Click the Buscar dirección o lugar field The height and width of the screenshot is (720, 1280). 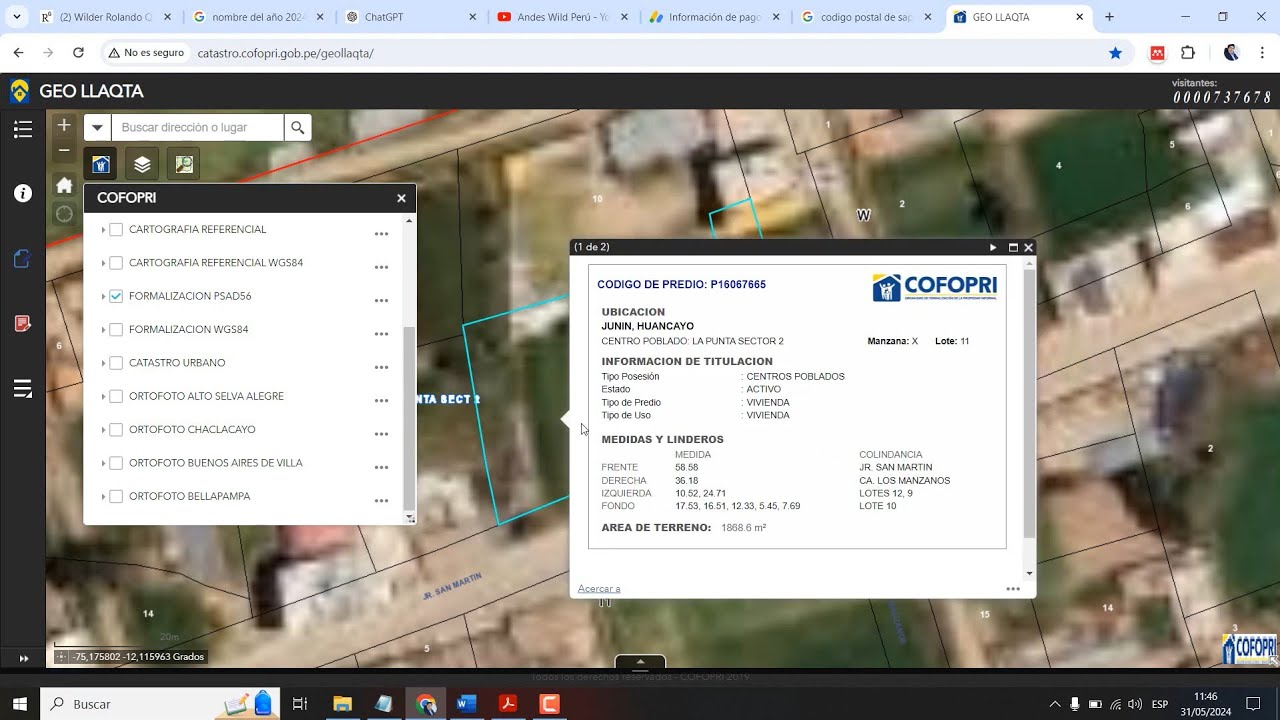[x=197, y=127]
